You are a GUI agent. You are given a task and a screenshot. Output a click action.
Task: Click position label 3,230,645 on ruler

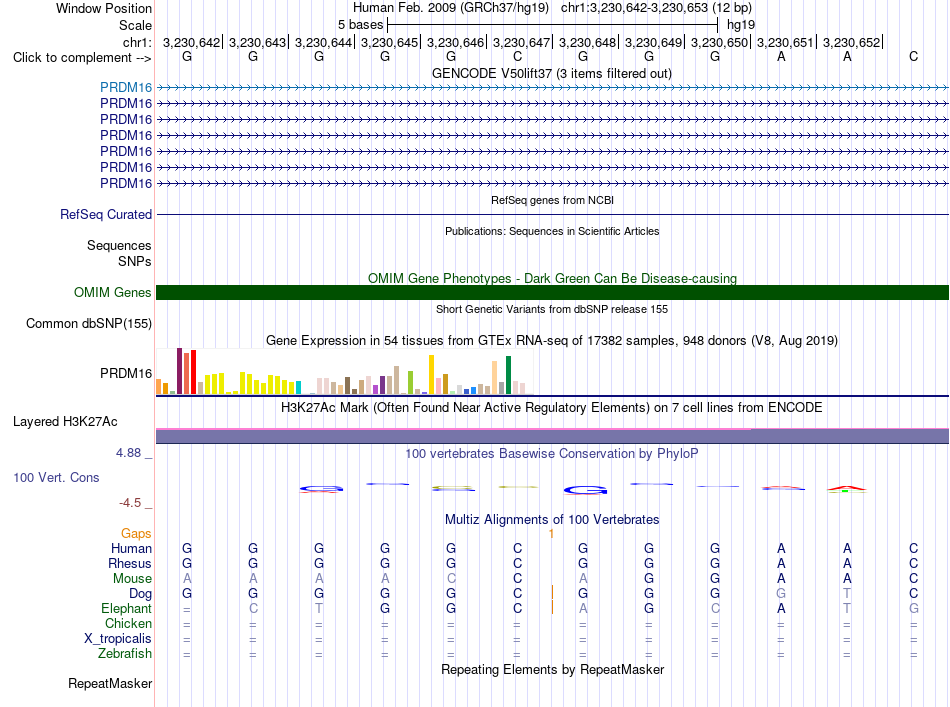click(390, 42)
